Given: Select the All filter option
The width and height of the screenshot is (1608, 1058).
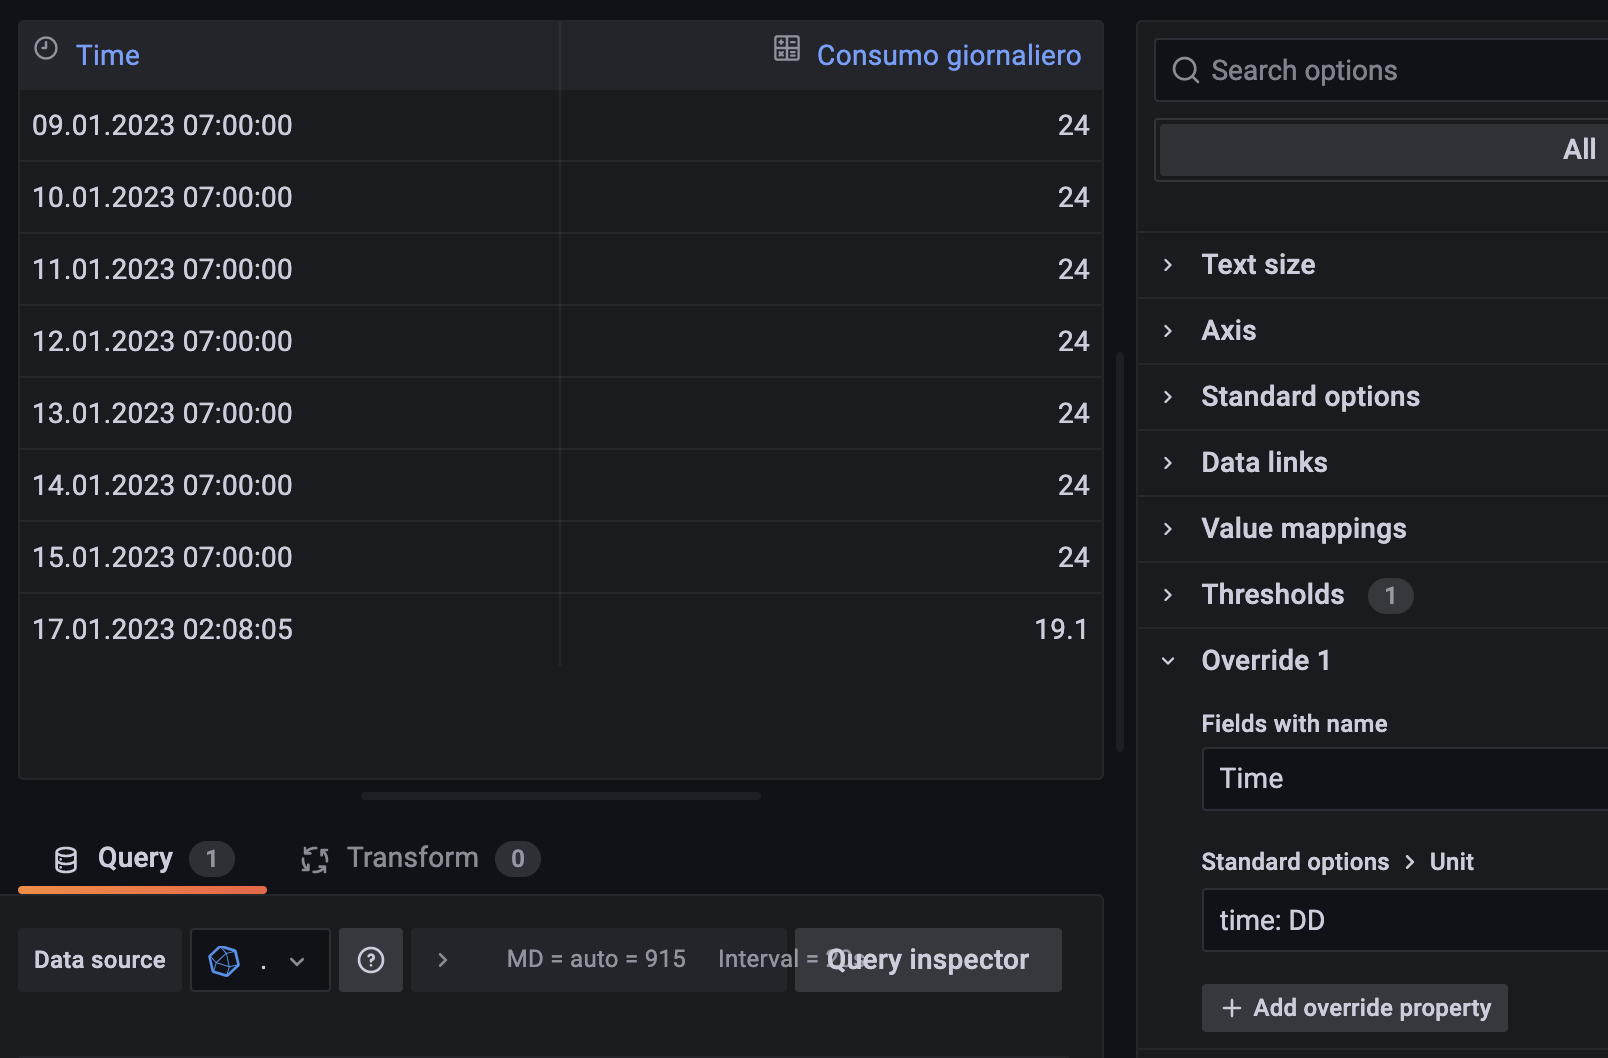Looking at the screenshot, I should point(1580,149).
